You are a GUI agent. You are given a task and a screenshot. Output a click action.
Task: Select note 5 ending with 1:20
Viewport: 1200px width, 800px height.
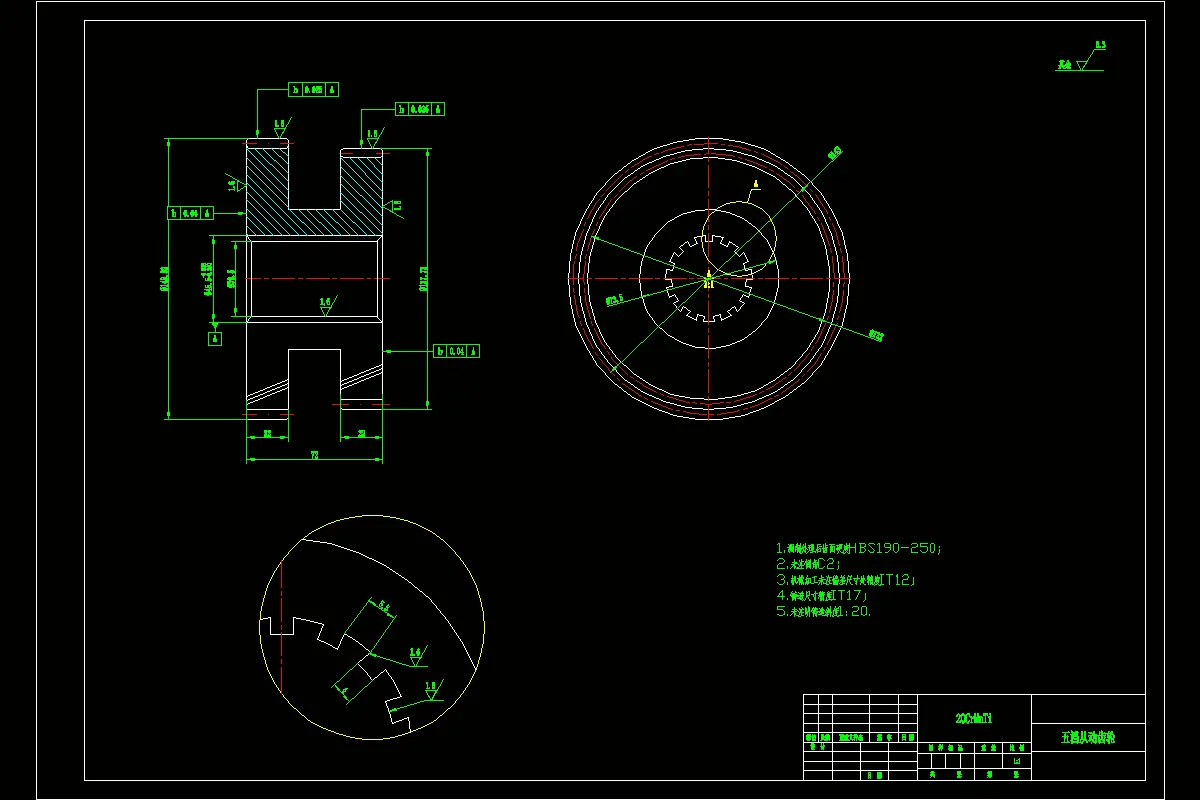pos(824,612)
